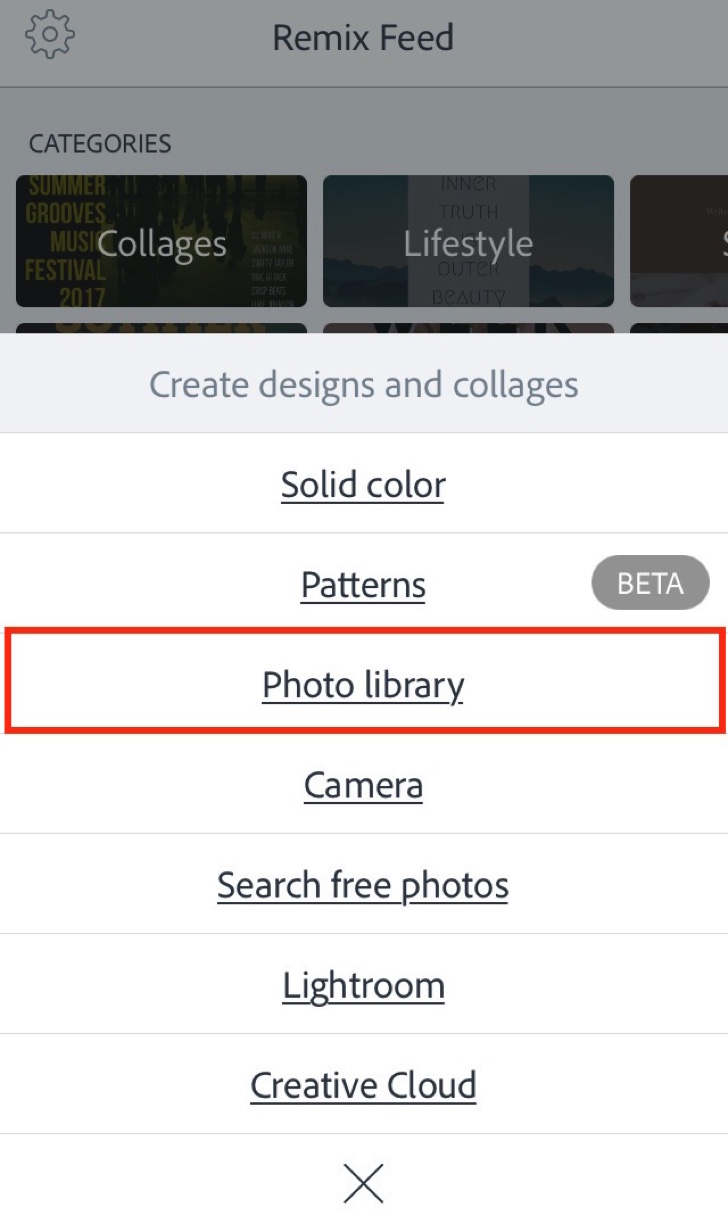Tap the partially visible category tile at right edge

[x=680, y=241]
